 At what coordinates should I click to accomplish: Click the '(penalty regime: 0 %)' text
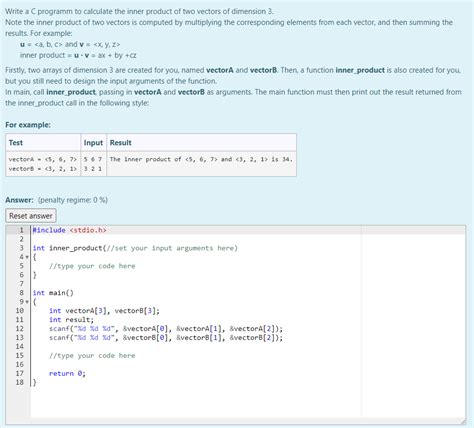(x=73, y=200)
